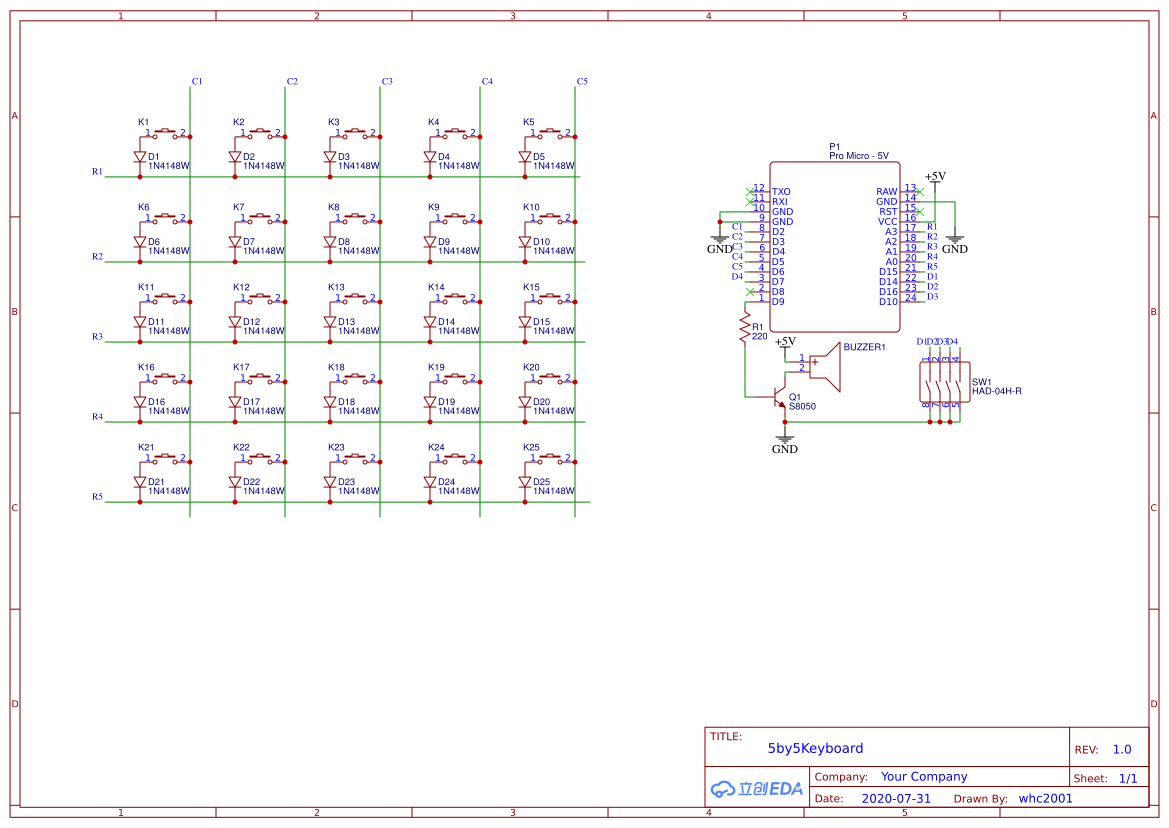
Task: Select the R1 220 resistor symbol
Action: (744, 327)
